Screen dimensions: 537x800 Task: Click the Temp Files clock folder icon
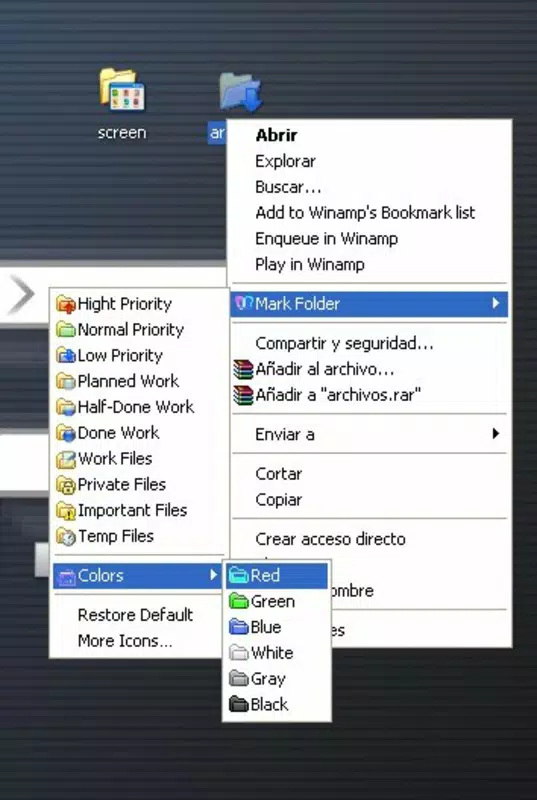click(66, 536)
